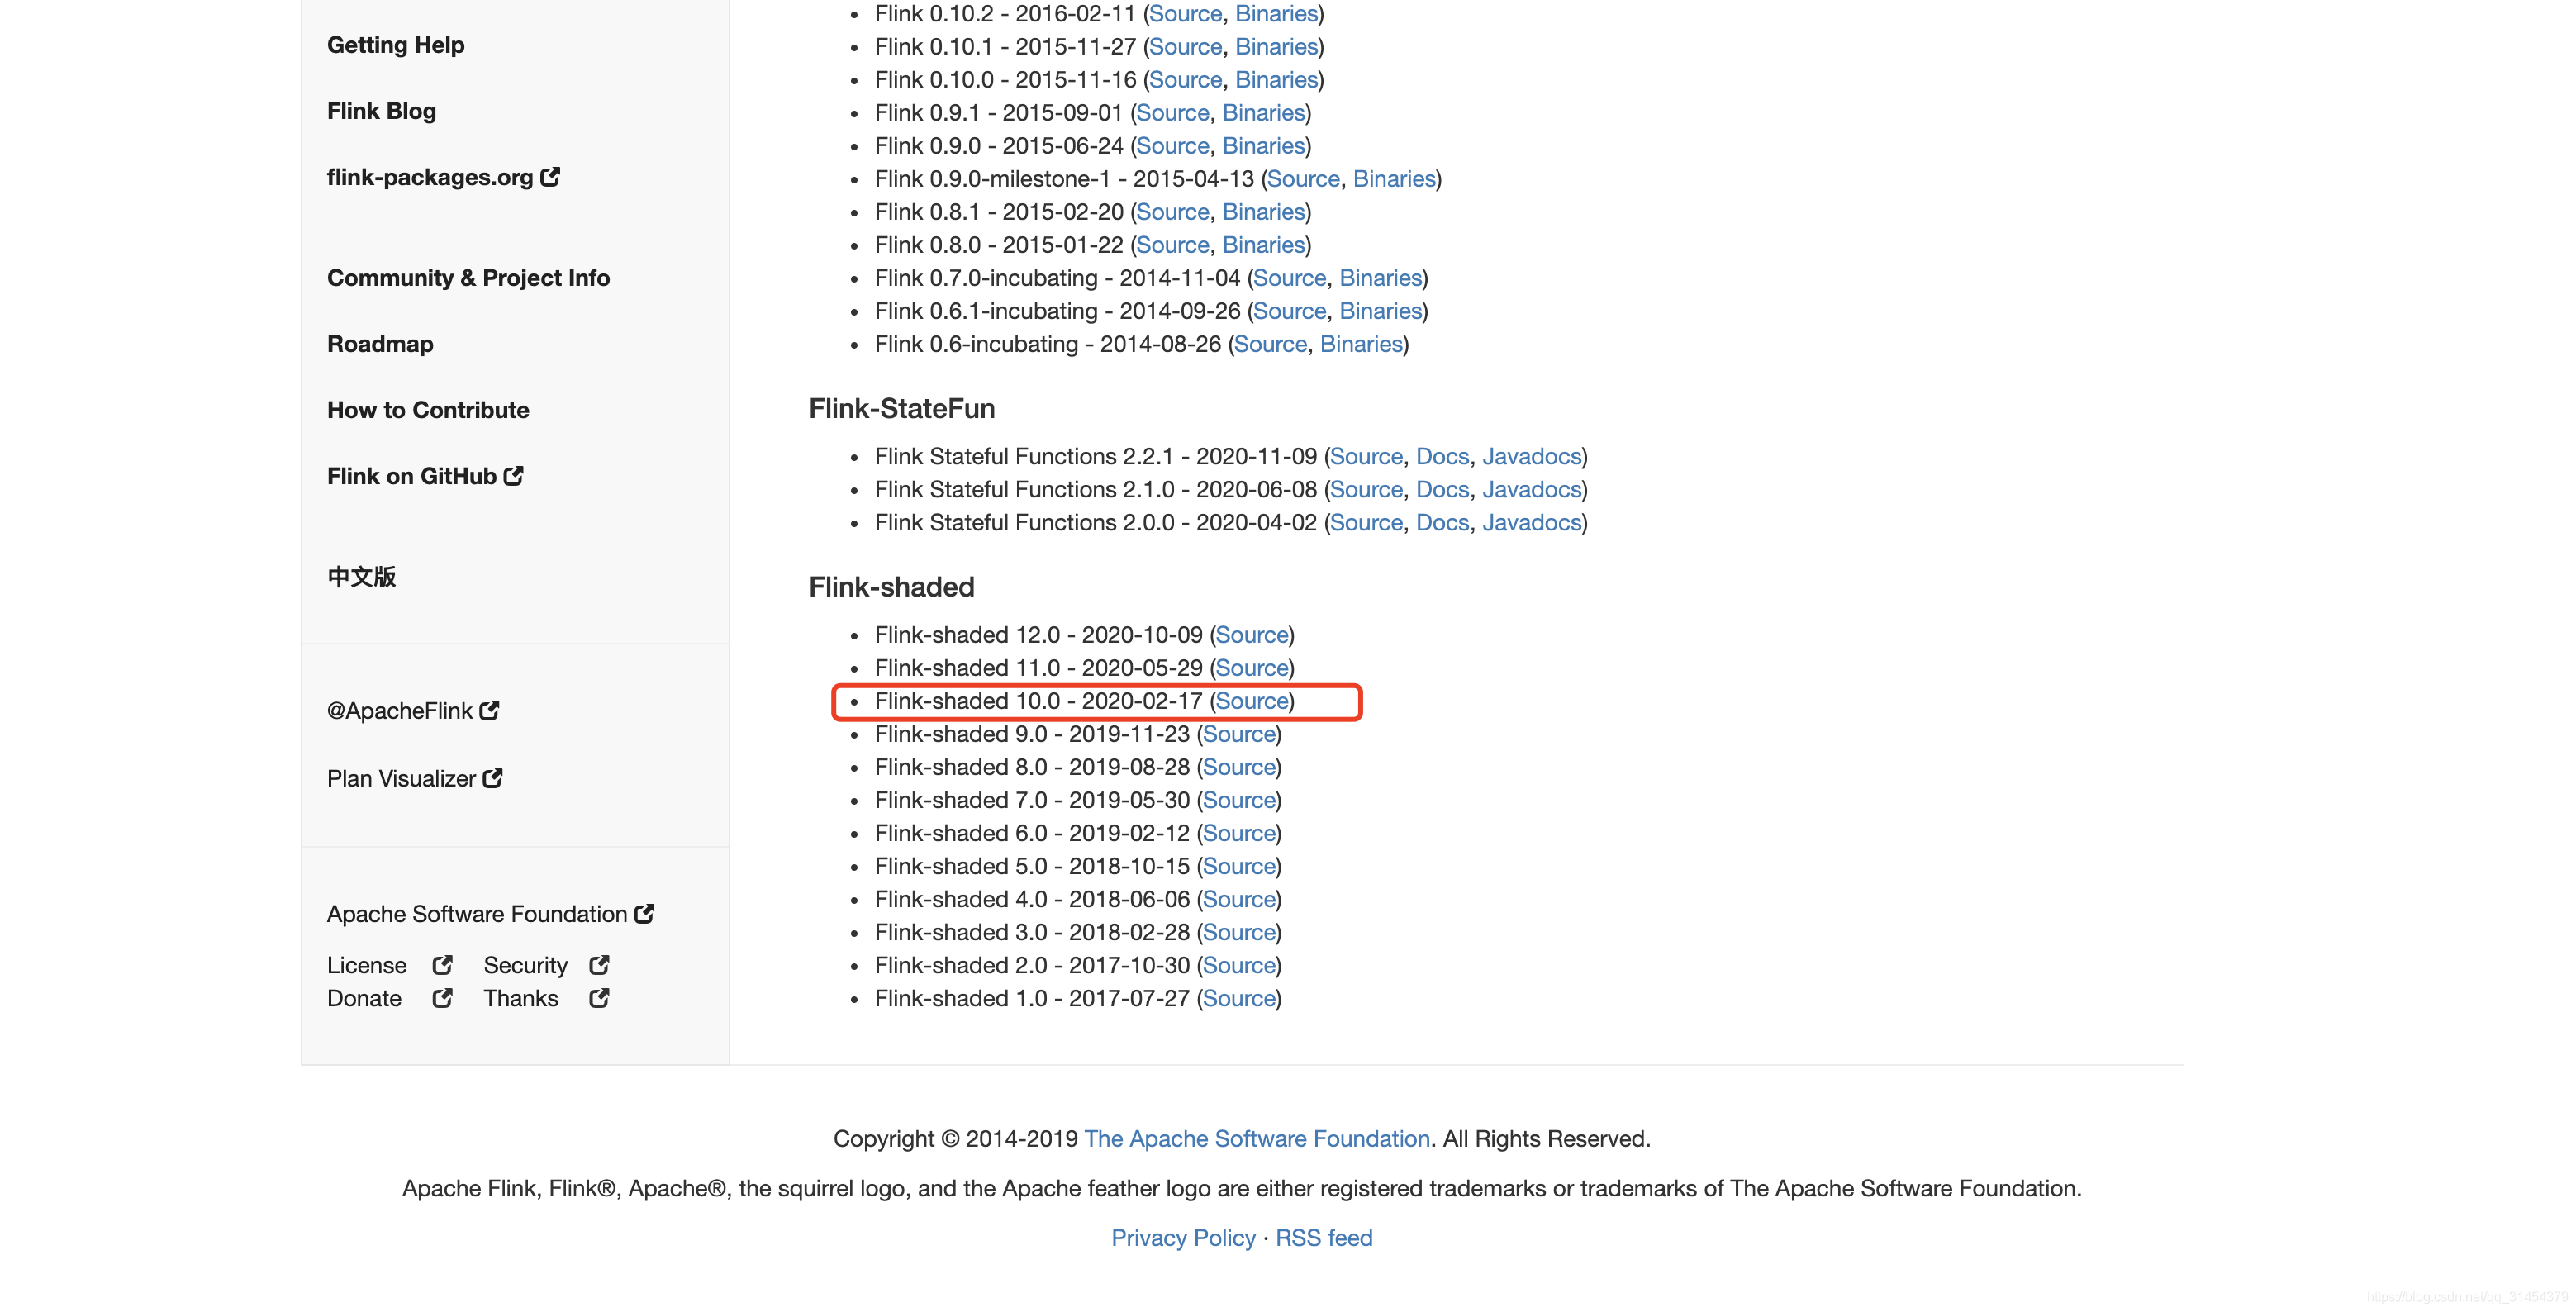The width and height of the screenshot is (2576, 1312).
Task: Click external link icon next to Security
Action: coord(599,965)
